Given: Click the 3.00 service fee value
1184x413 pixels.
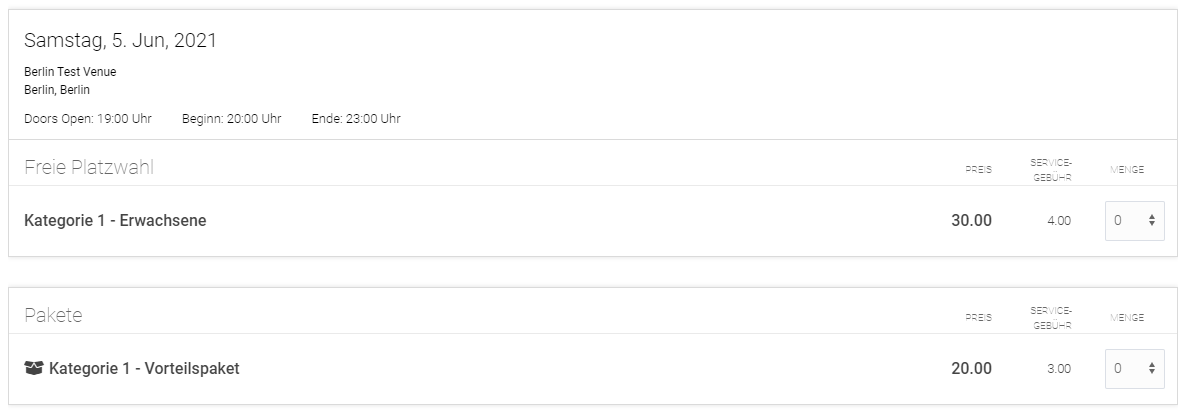Looking at the screenshot, I should [x=1058, y=369].
